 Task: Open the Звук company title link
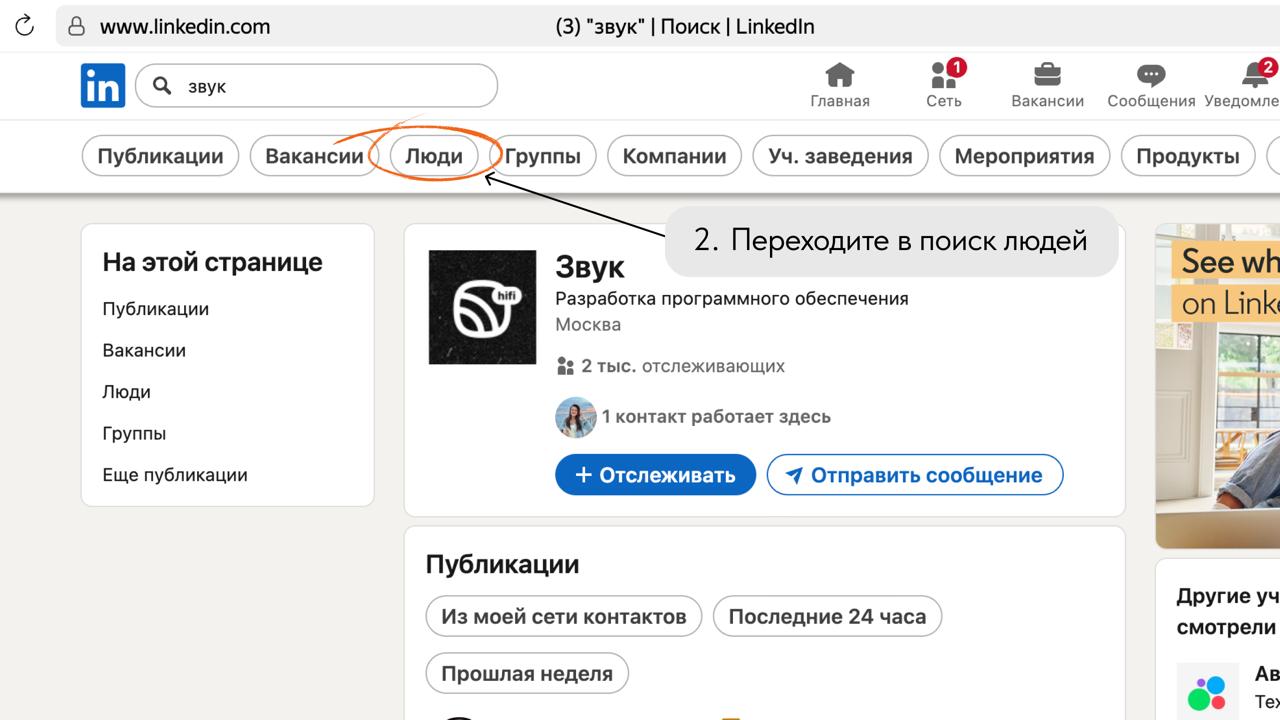[x=590, y=266]
